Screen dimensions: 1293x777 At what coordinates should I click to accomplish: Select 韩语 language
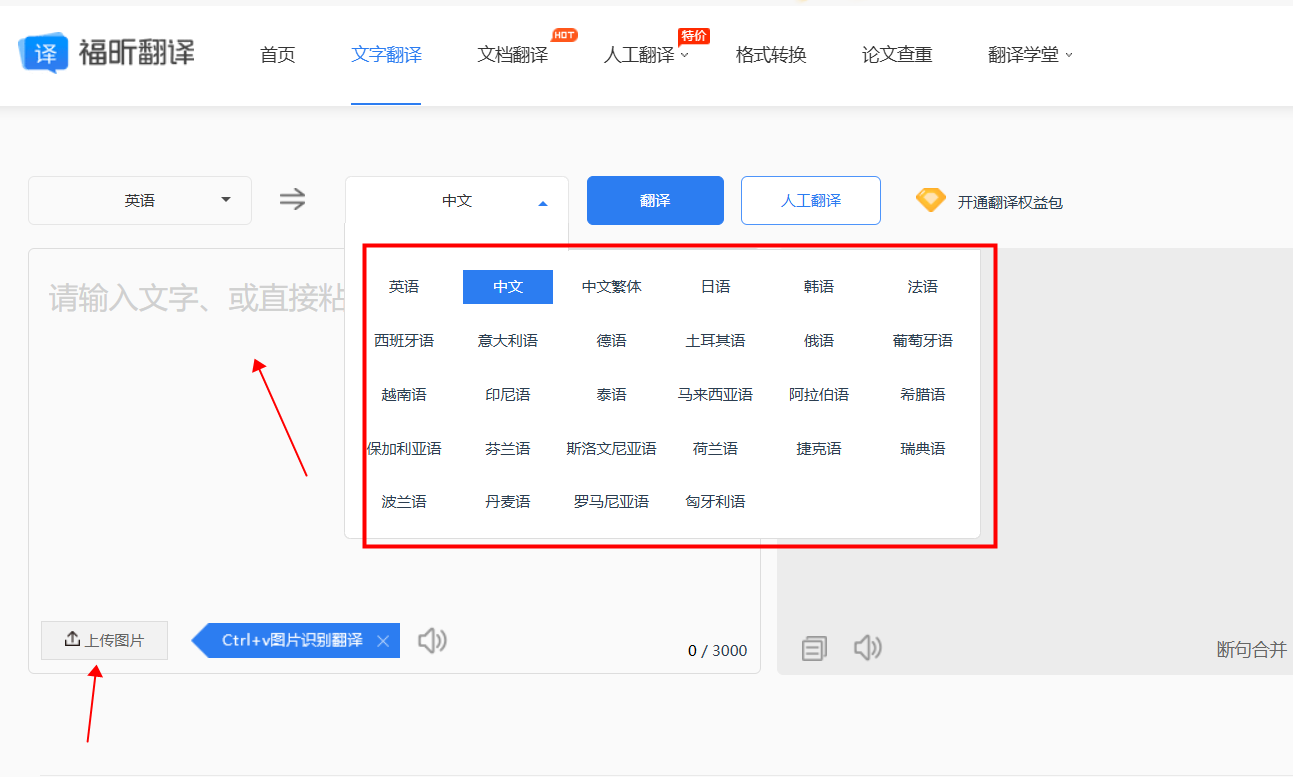pos(819,287)
